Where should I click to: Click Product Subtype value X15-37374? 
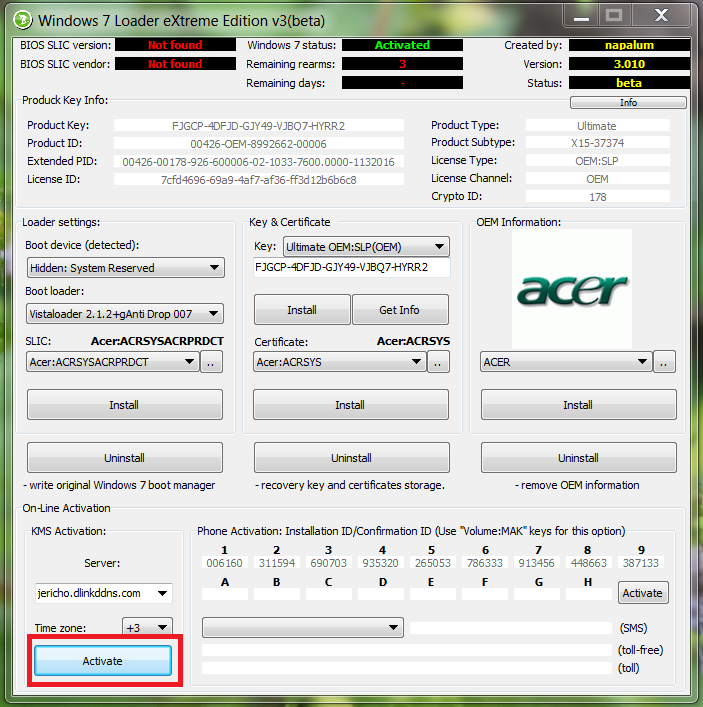pyautogui.click(x=597, y=142)
